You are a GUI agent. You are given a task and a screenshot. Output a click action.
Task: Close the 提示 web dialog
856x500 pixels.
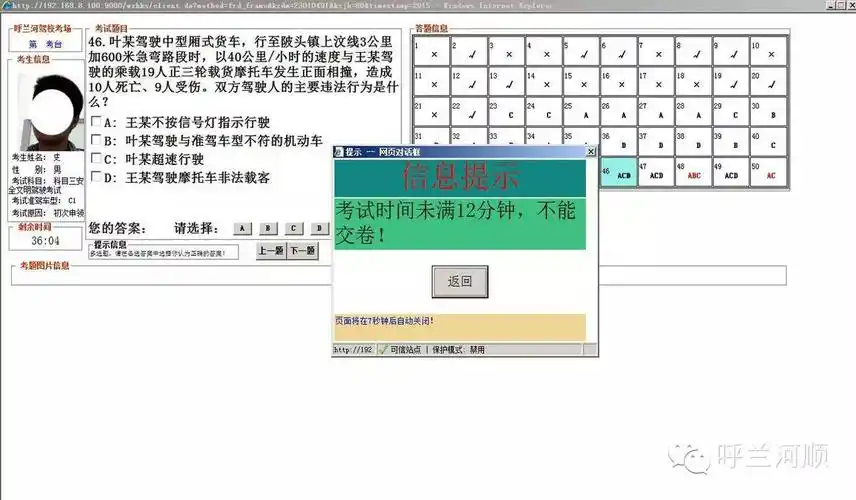[x=591, y=152]
